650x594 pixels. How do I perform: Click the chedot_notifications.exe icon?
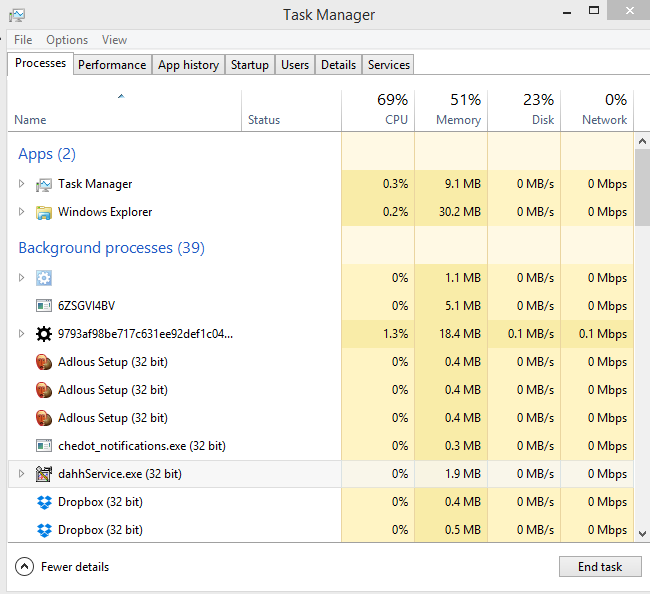[44, 446]
